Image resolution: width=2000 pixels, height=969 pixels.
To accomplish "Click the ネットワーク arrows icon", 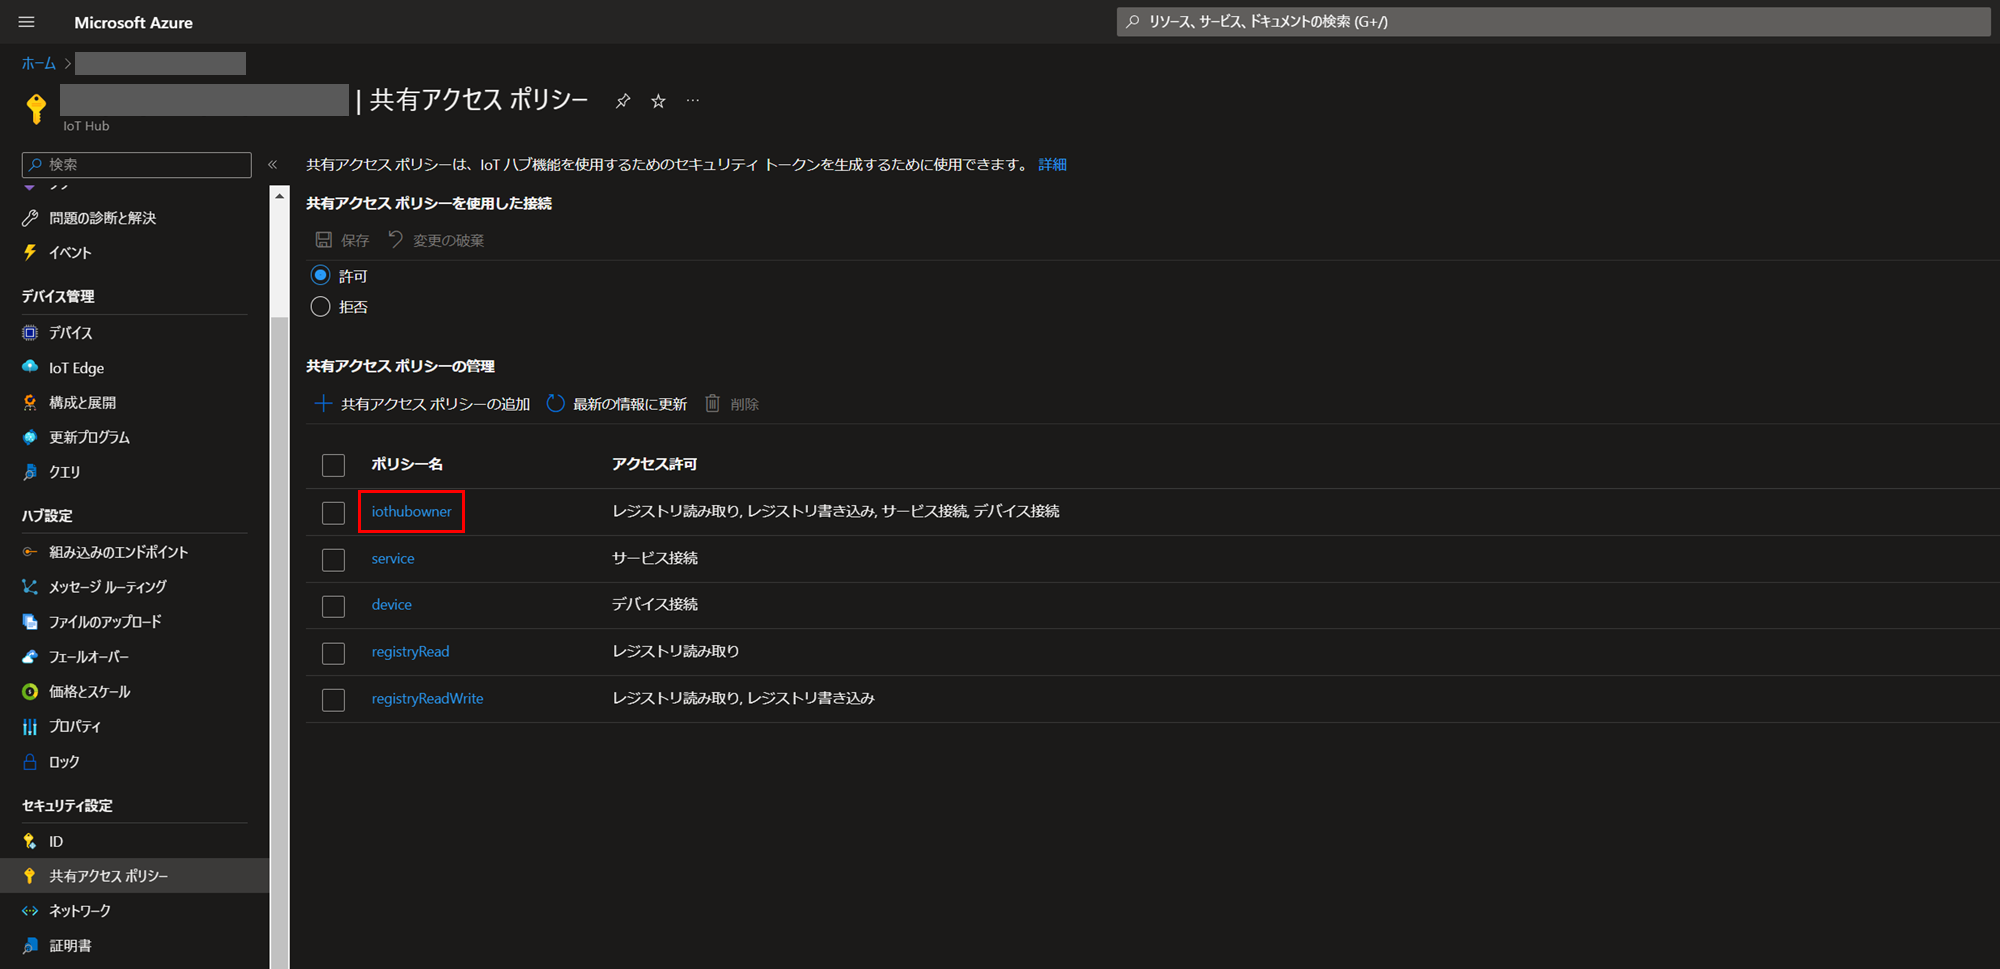I will (30, 911).
